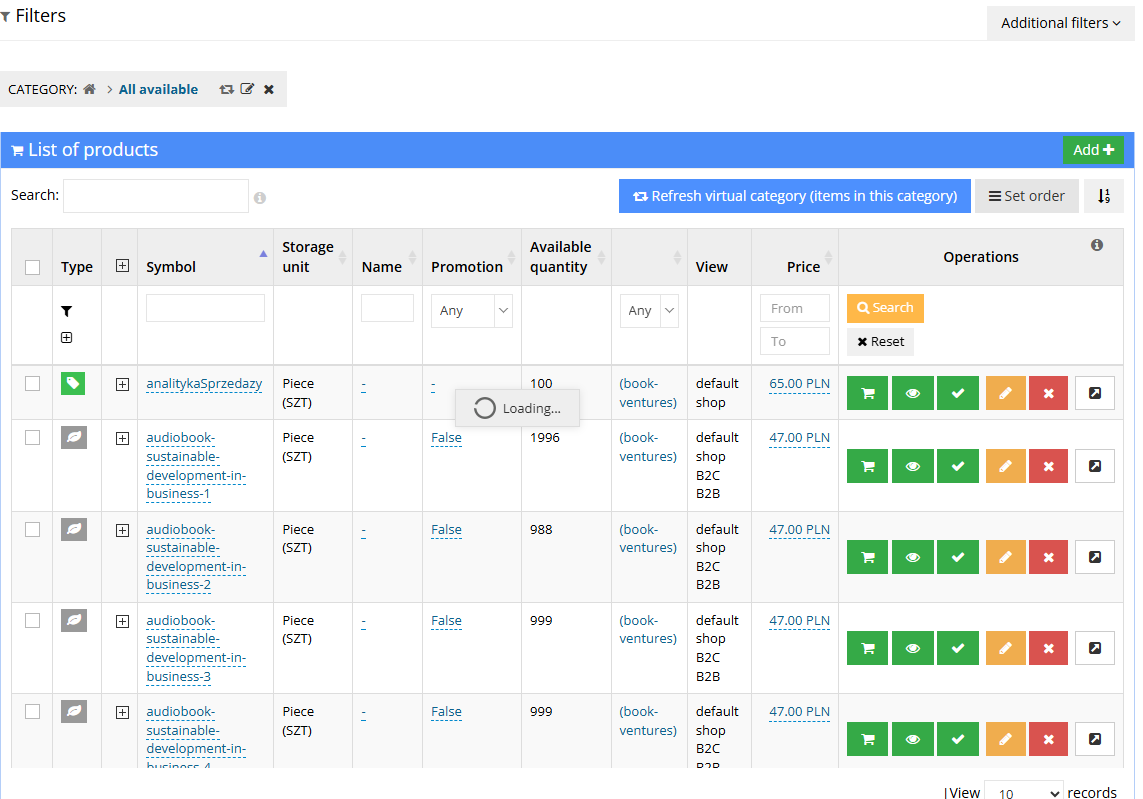Click Refresh virtual category button

[795, 196]
